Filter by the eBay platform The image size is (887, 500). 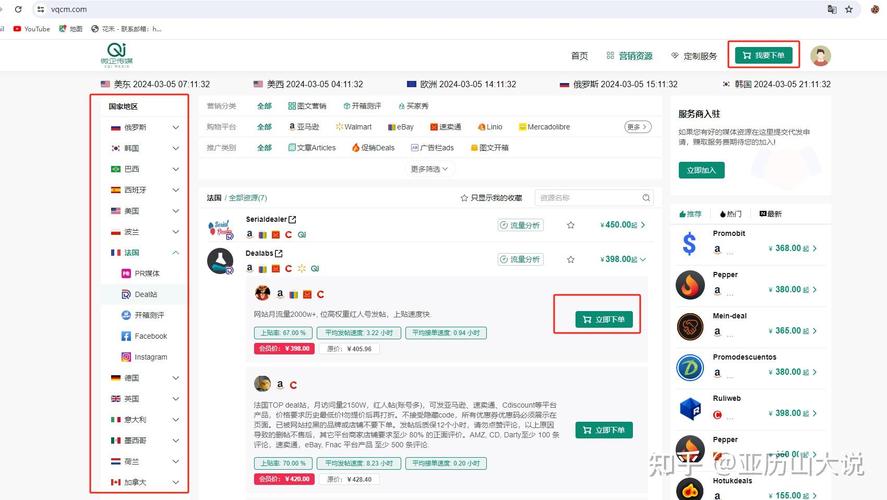click(x=401, y=127)
